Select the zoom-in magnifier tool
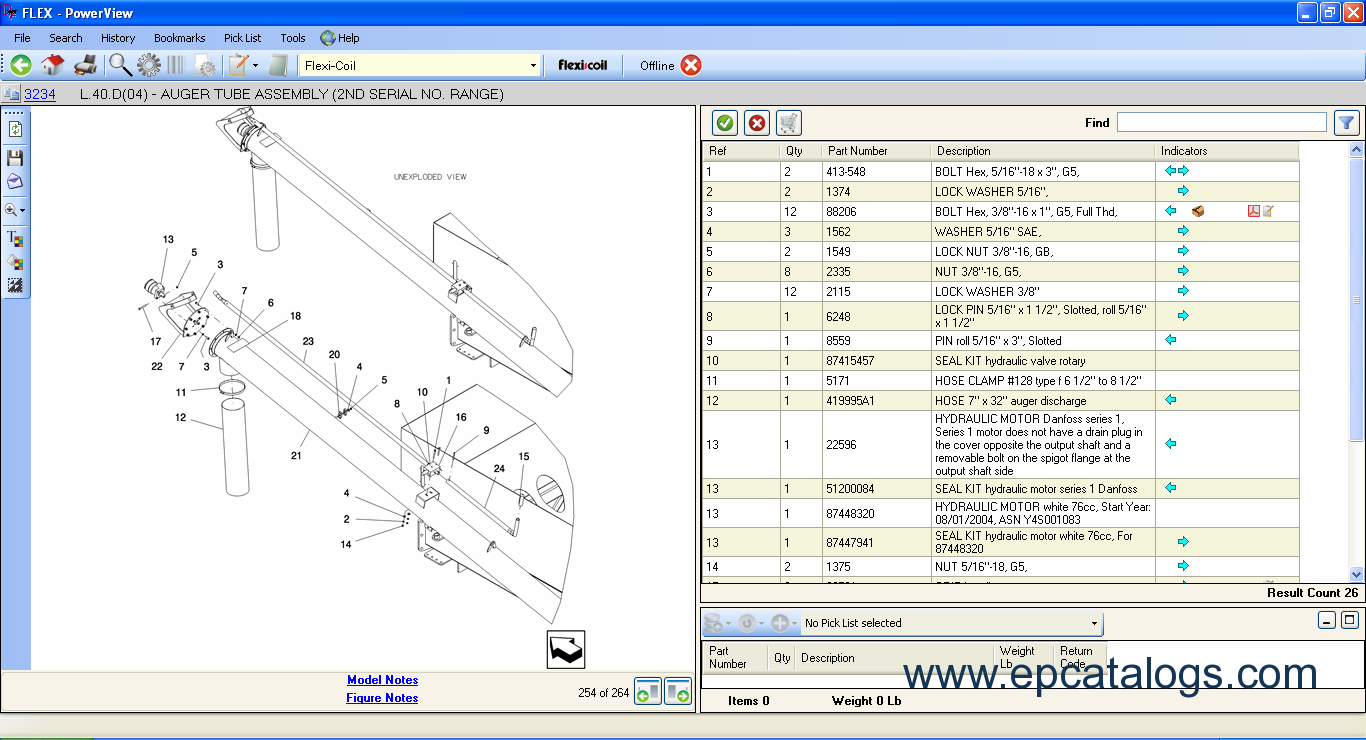1366x740 pixels. 11,210
